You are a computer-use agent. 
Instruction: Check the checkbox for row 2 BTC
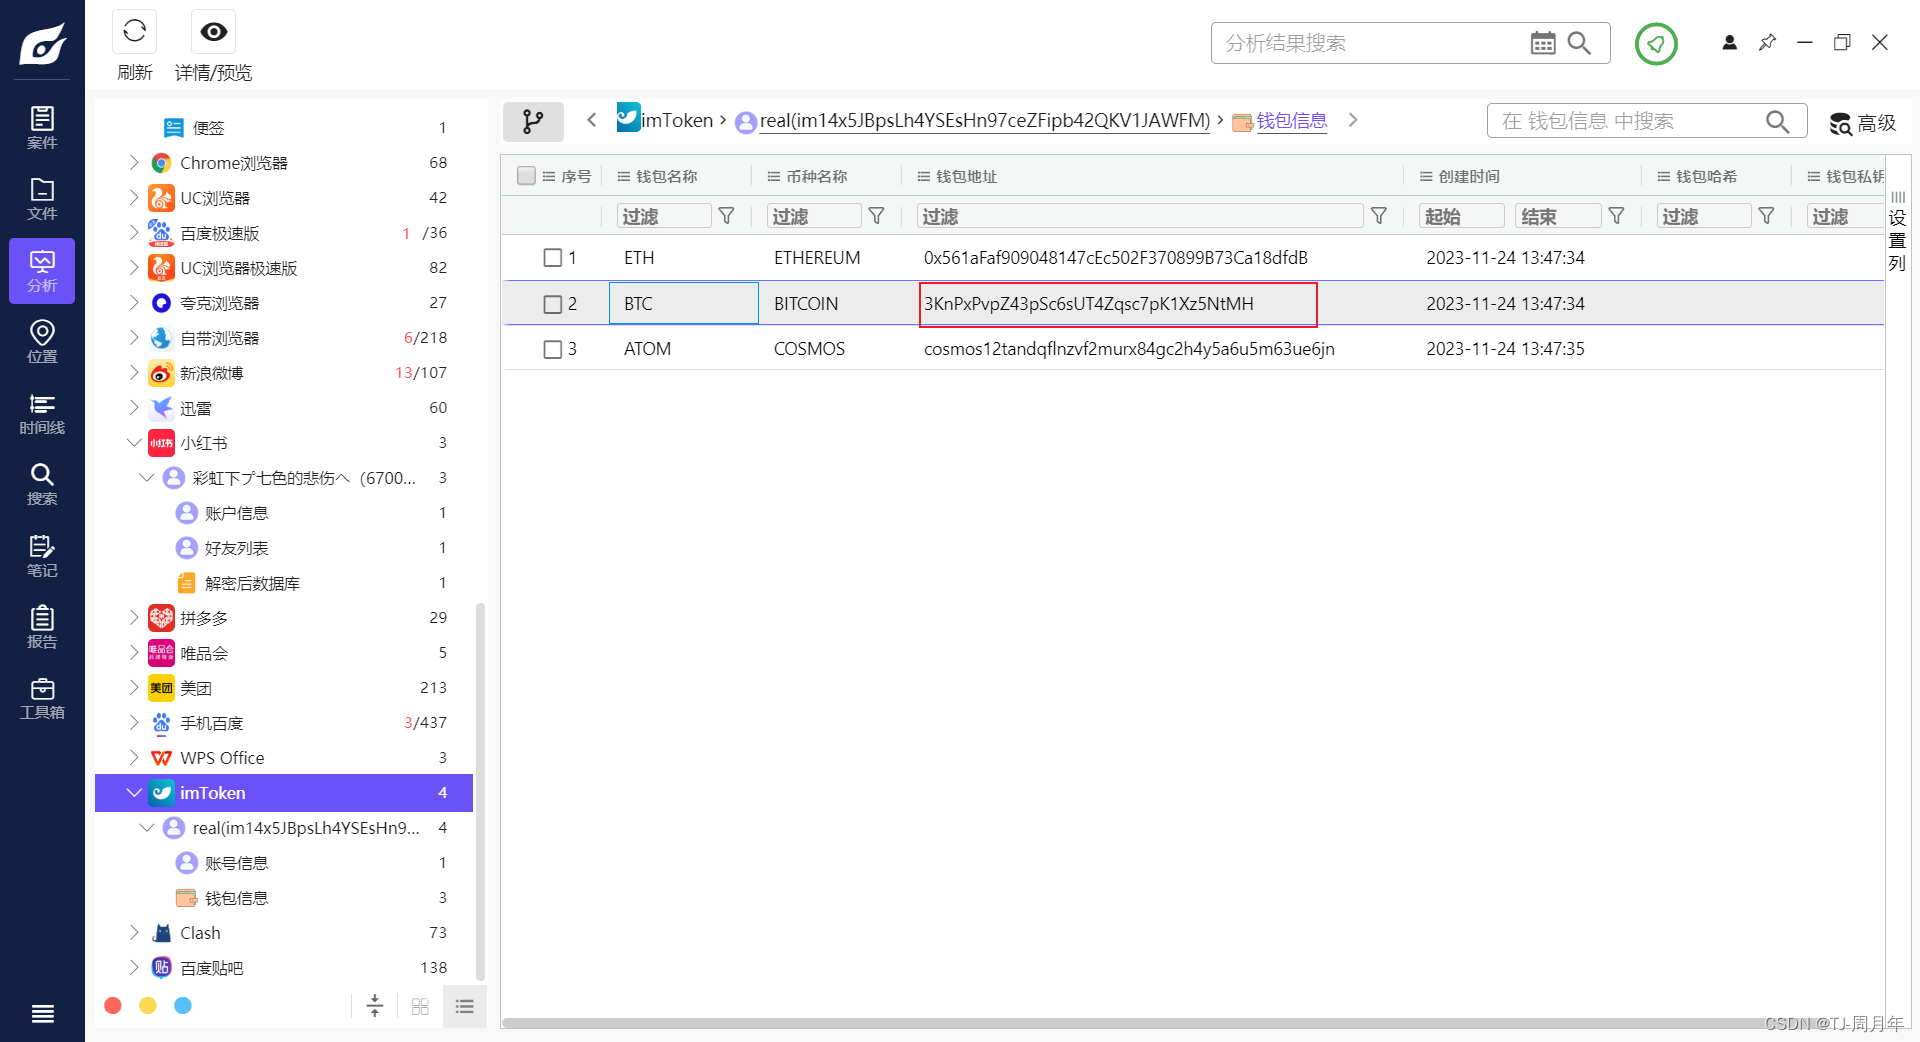(x=552, y=304)
